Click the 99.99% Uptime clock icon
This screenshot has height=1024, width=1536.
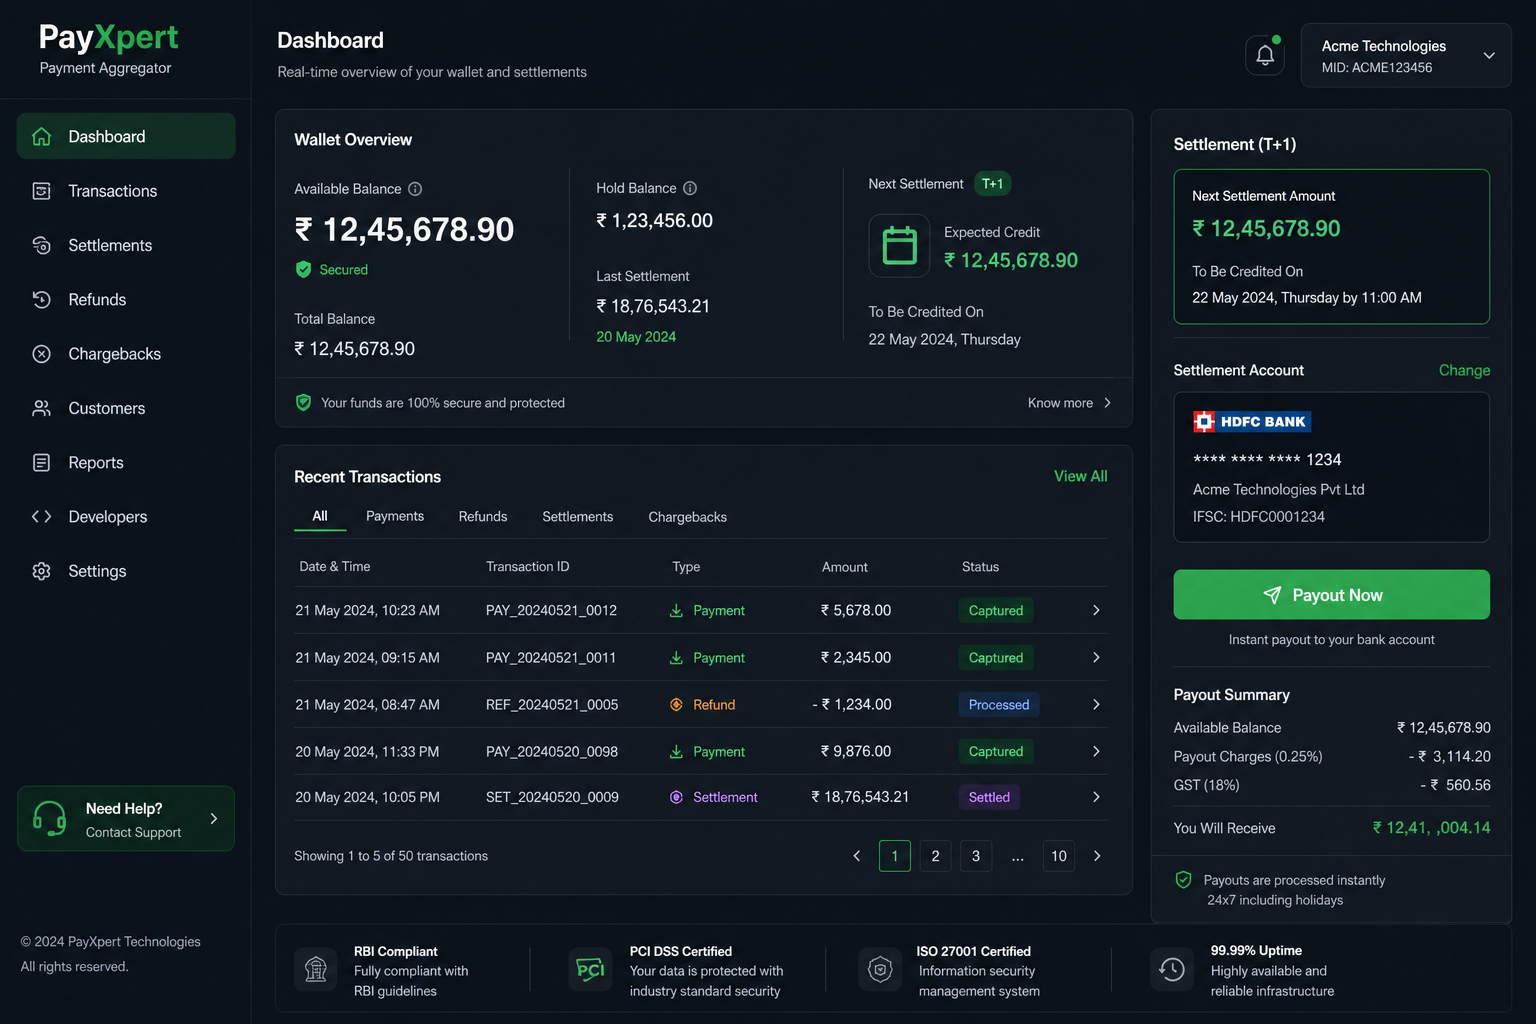tap(1172, 969)
